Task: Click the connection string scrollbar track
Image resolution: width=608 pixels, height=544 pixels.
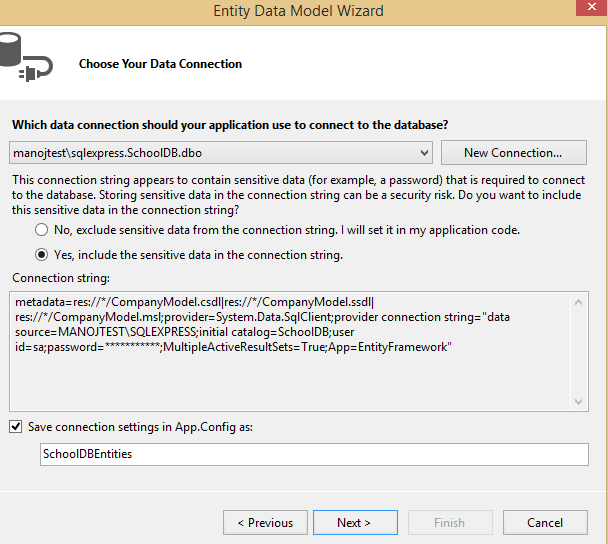Action: [579, 350]
